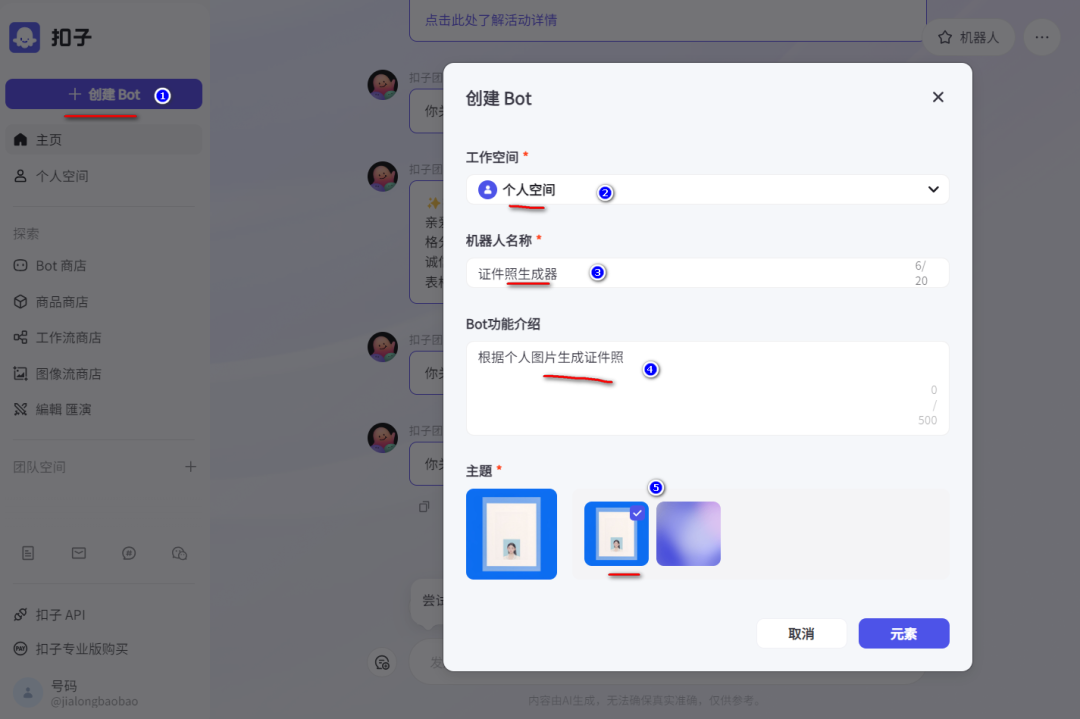
Task: Open the 商品商店 entry
Action: click(103, 302)
